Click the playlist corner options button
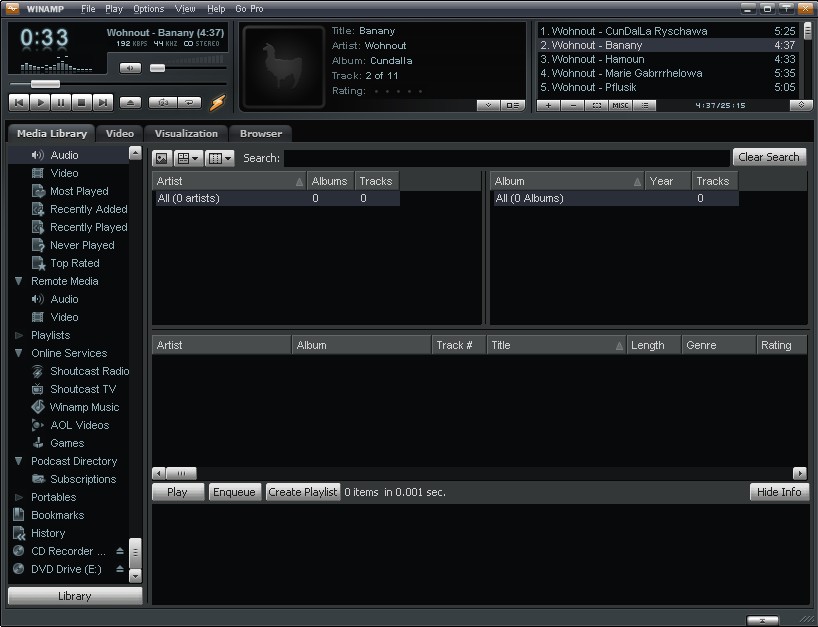The image size is (818, 627). coord(801,105)
